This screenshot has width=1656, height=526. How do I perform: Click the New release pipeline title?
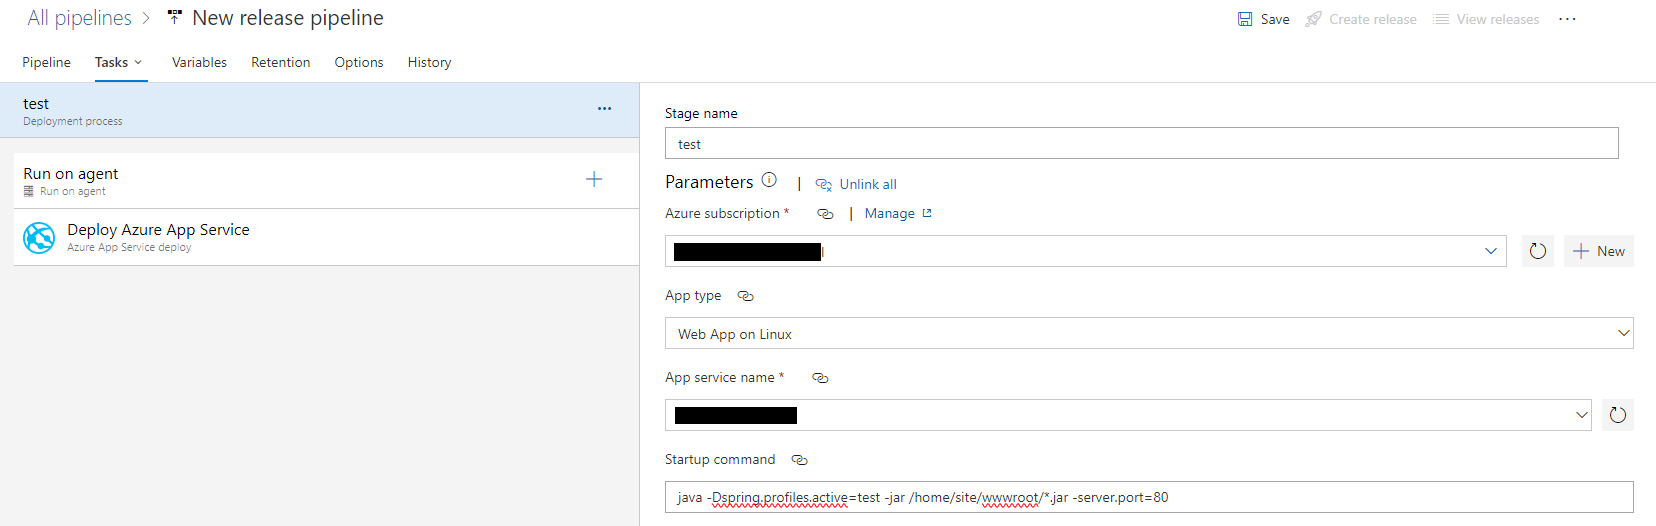pos(288,18)
